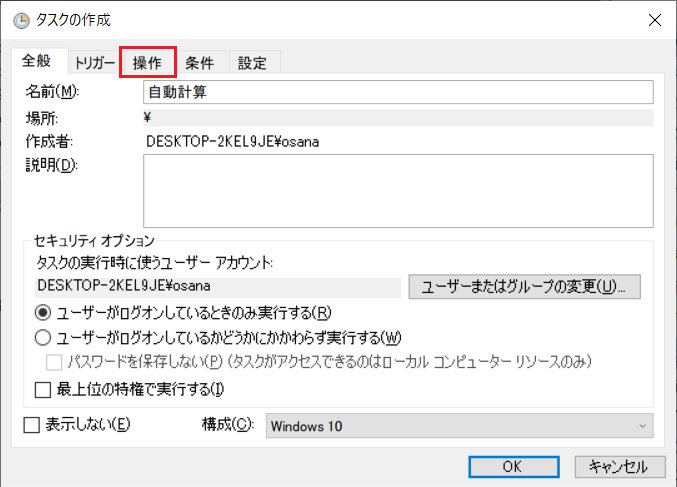Check the 表示しない checkbox
The image size is (677, 487).
32,425
